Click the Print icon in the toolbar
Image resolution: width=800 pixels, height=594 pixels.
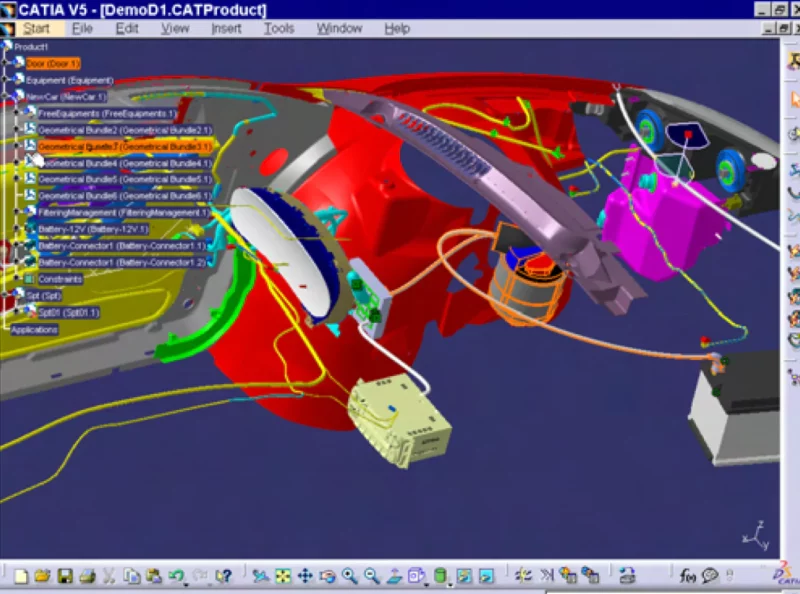pos(87,576)
